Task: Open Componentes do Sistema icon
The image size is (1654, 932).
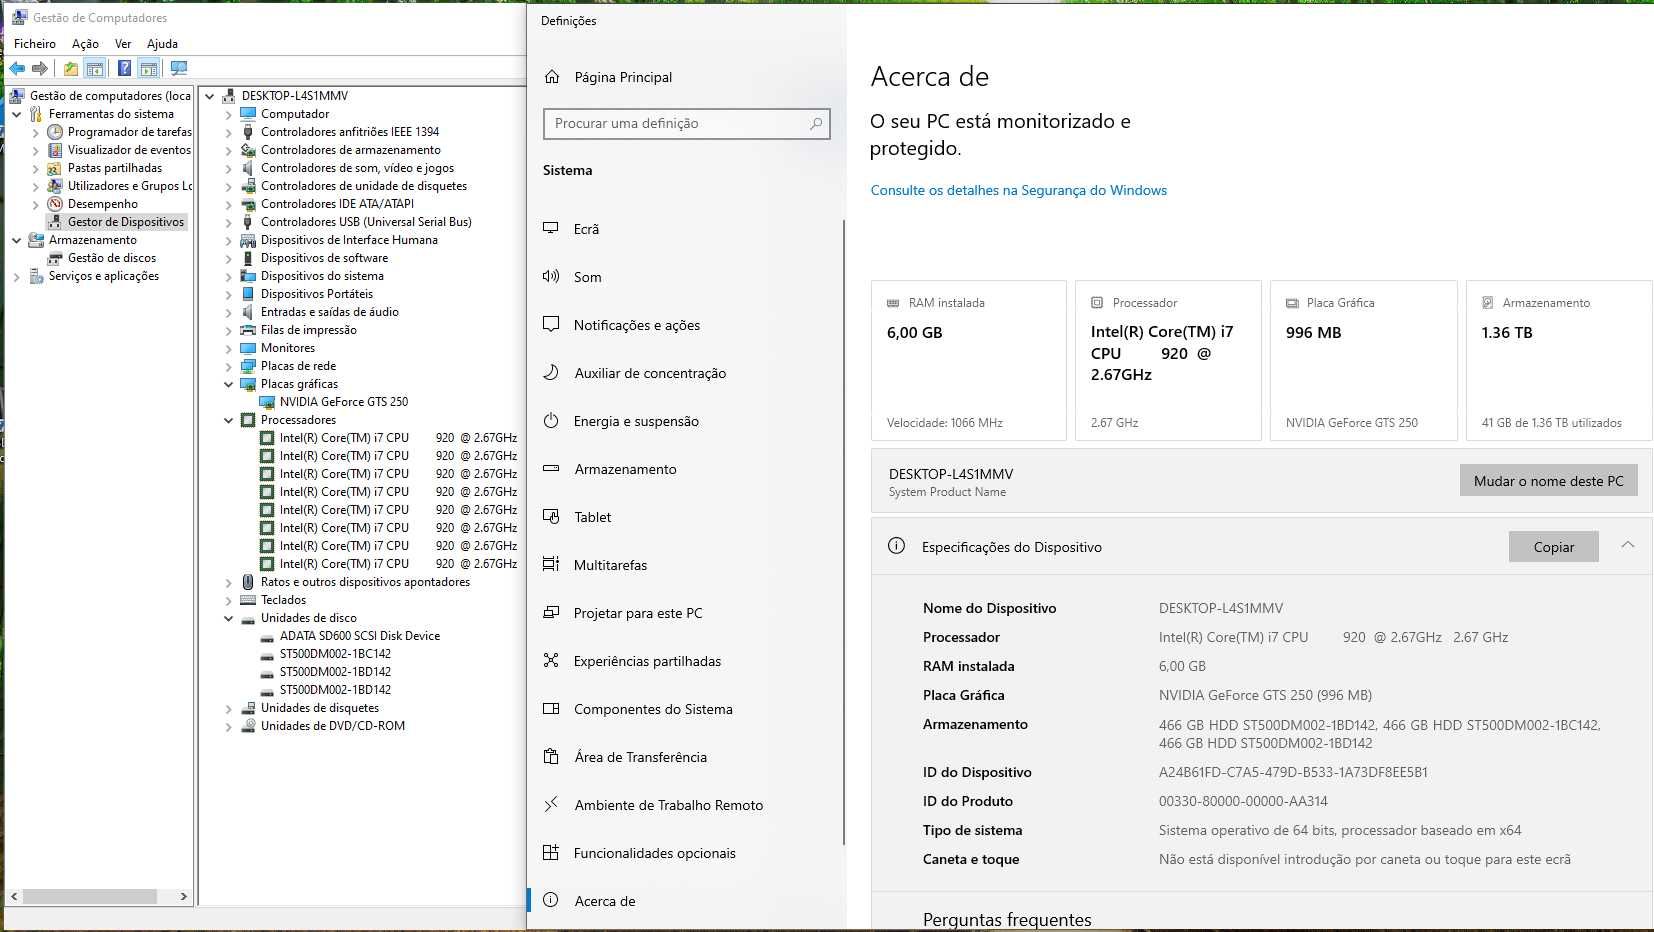Action: 551,708
